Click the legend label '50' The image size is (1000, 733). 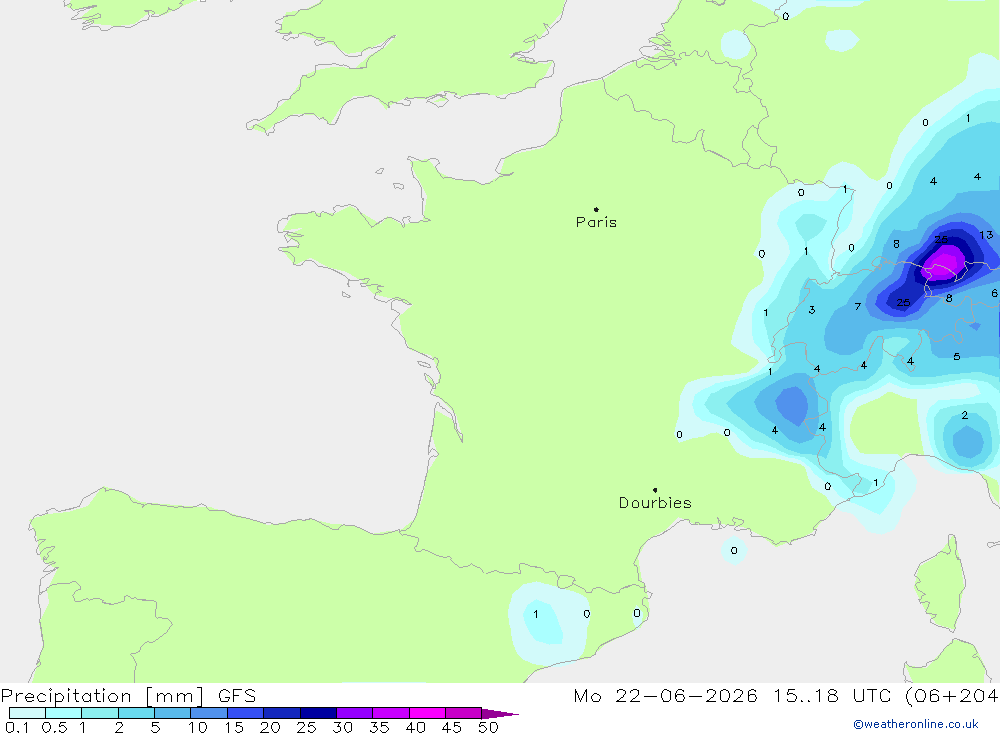click(489, 727)
